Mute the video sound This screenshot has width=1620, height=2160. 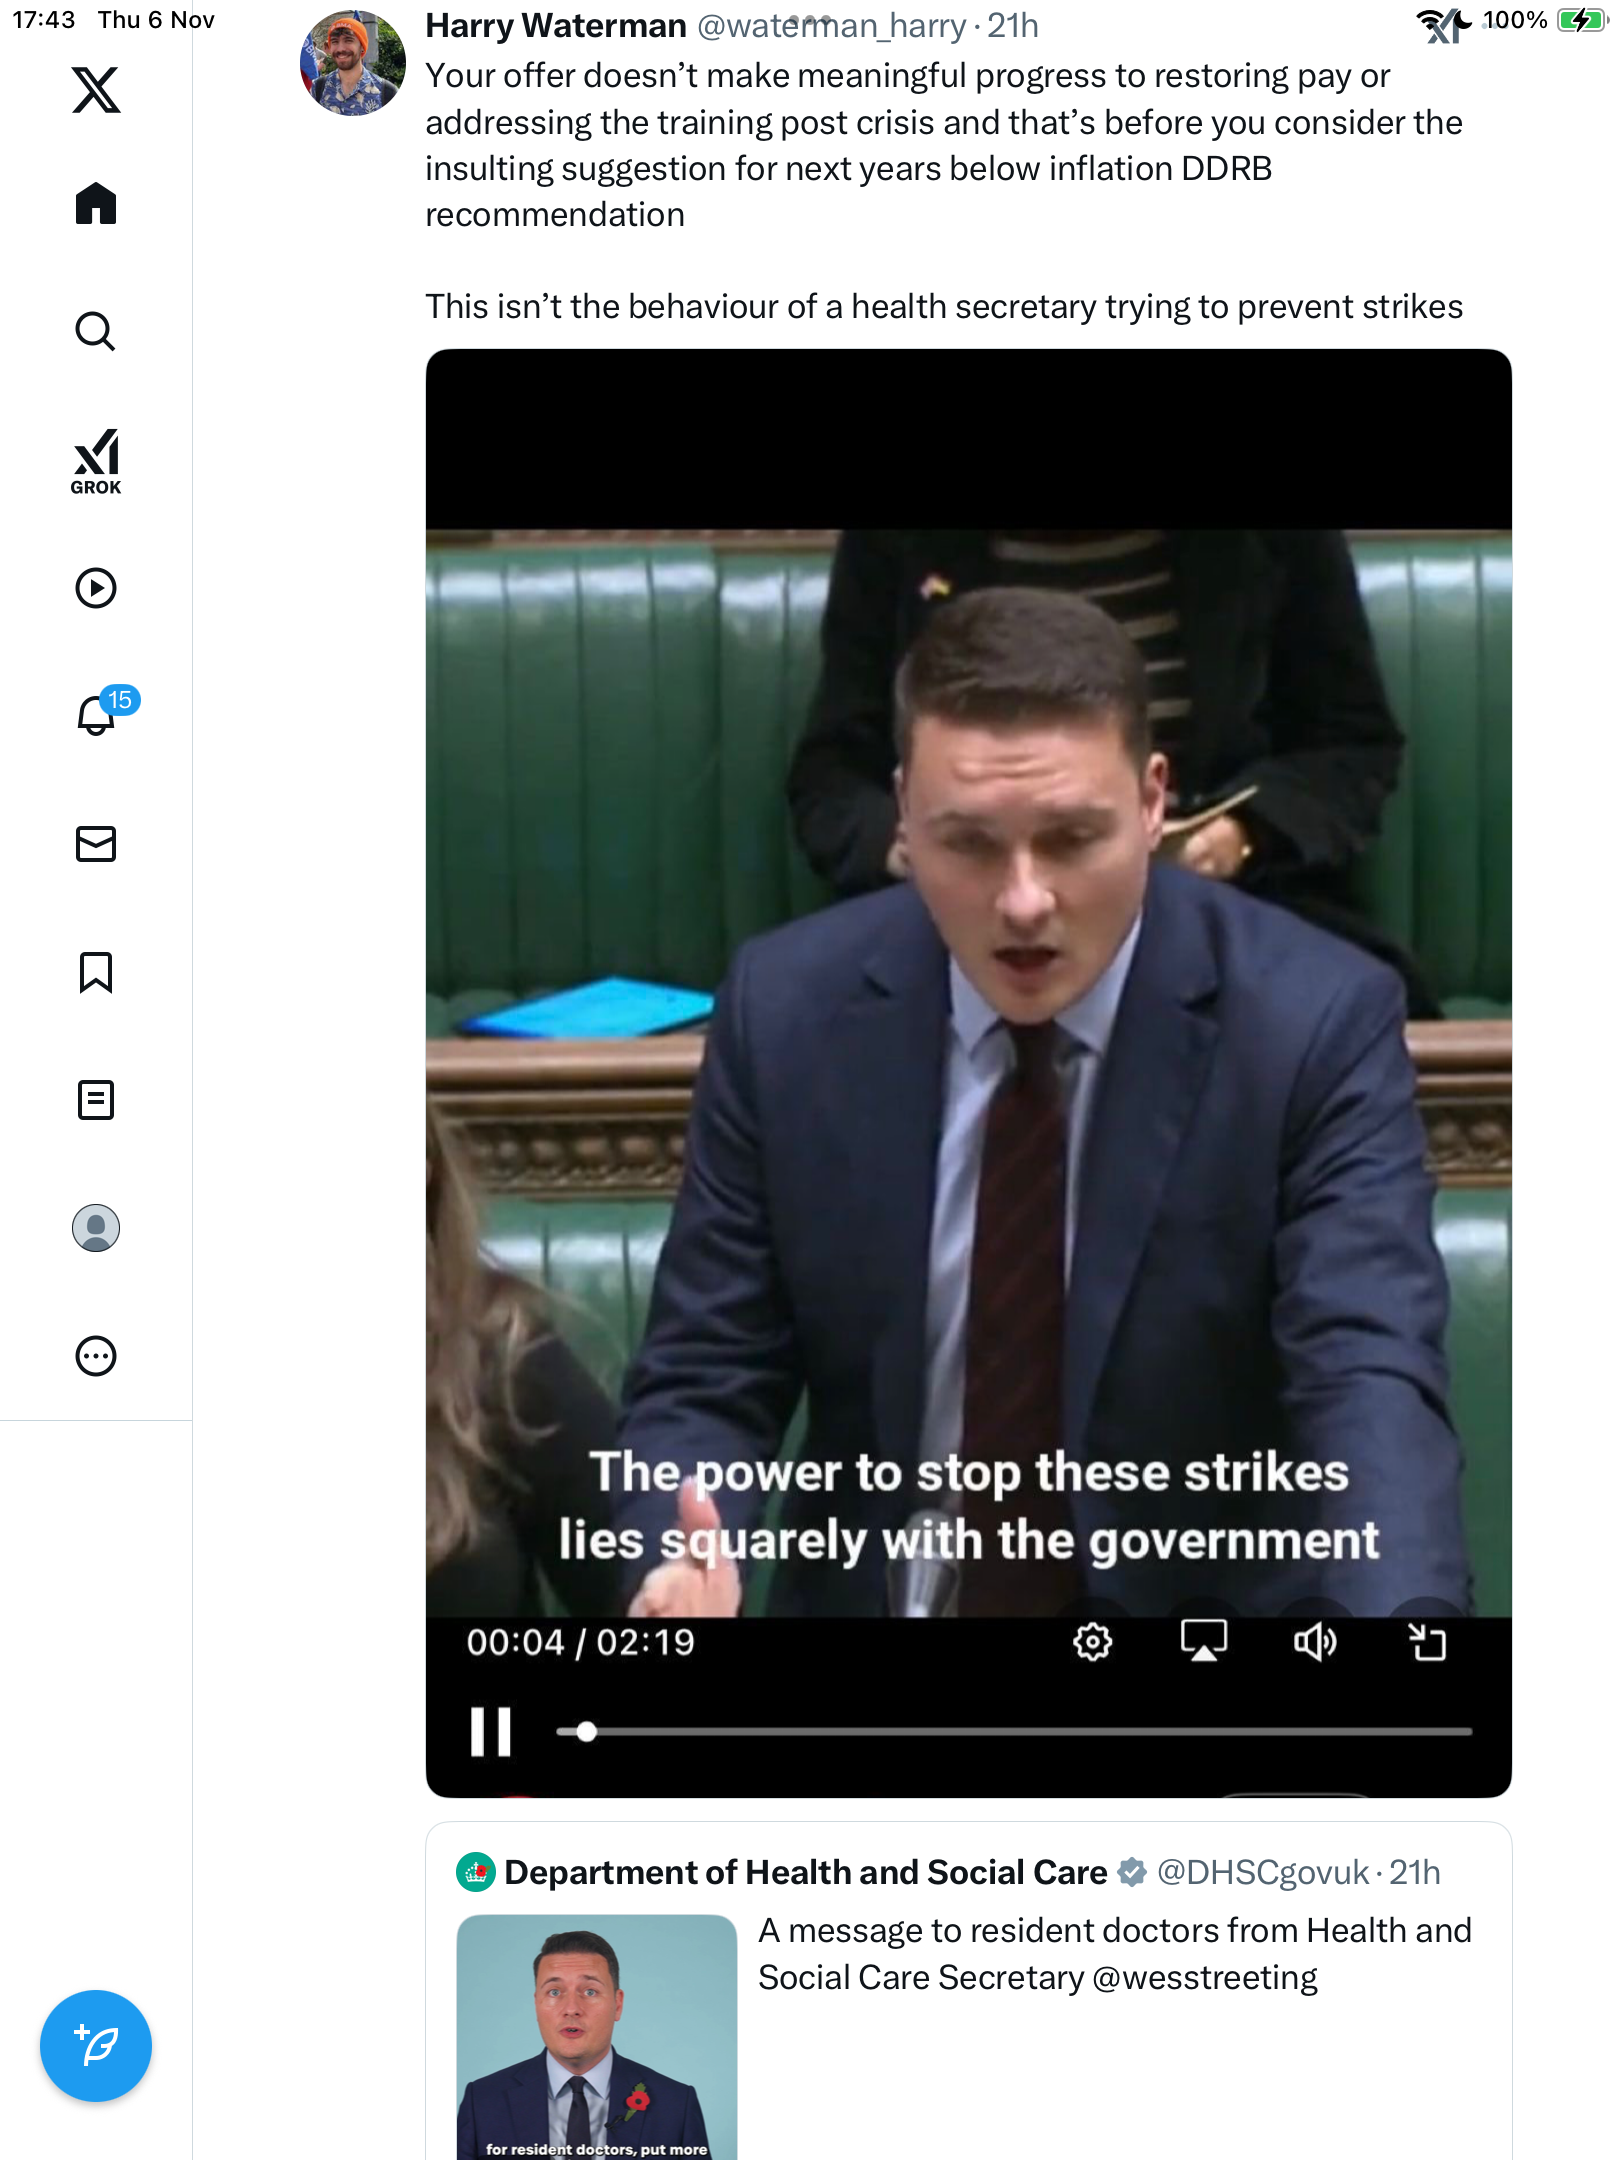coord(1315,1642)
